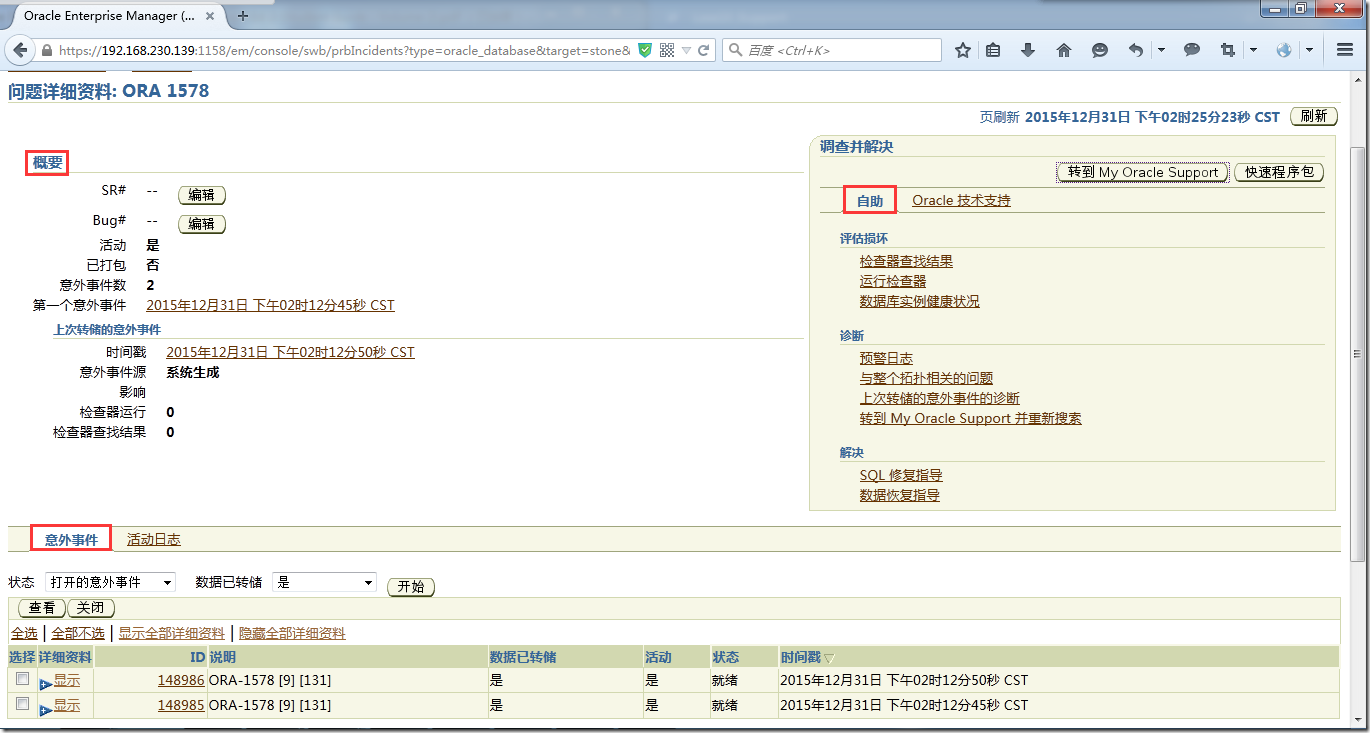Open the 与整个拓扑相关的问题 link

pos(926,378)
